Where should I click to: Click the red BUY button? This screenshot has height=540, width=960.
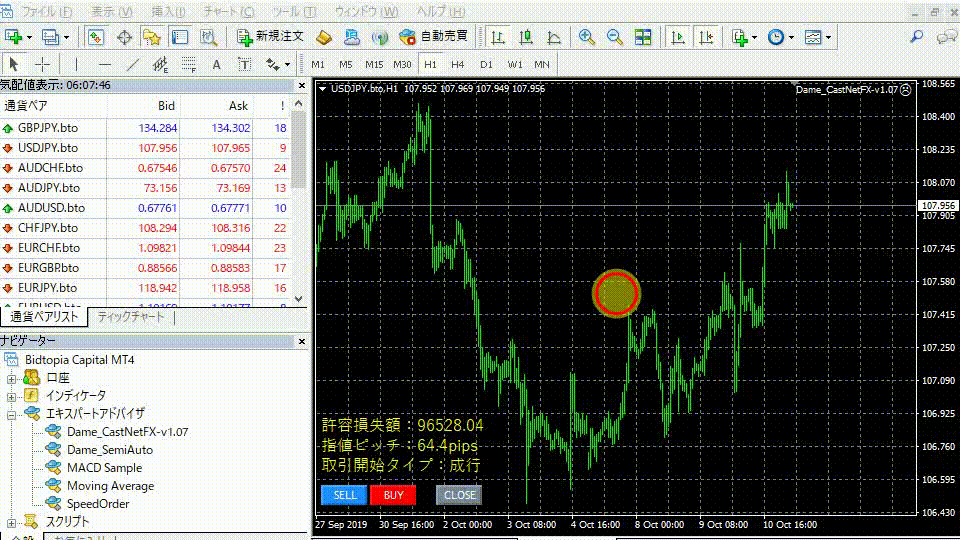393,495
